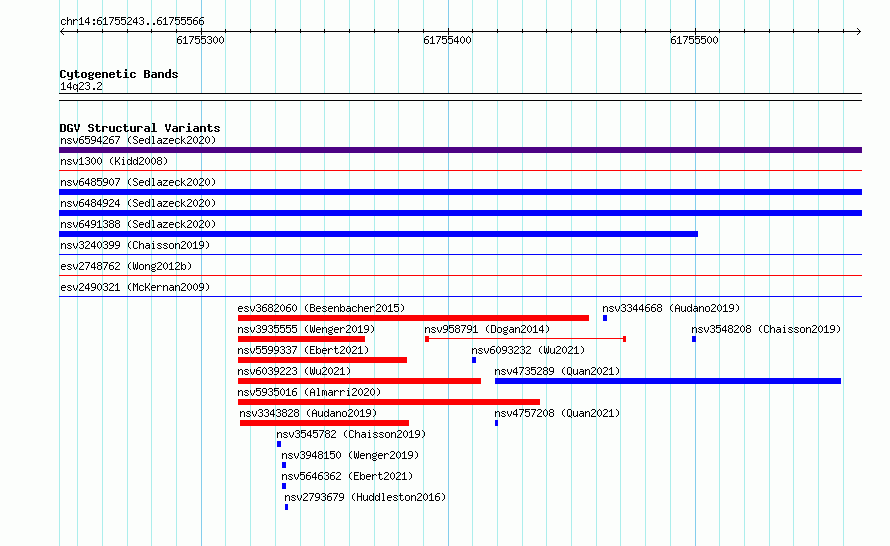
Task: Click the nsv2793679 (Huddleston2016) label
Action: 365,497
